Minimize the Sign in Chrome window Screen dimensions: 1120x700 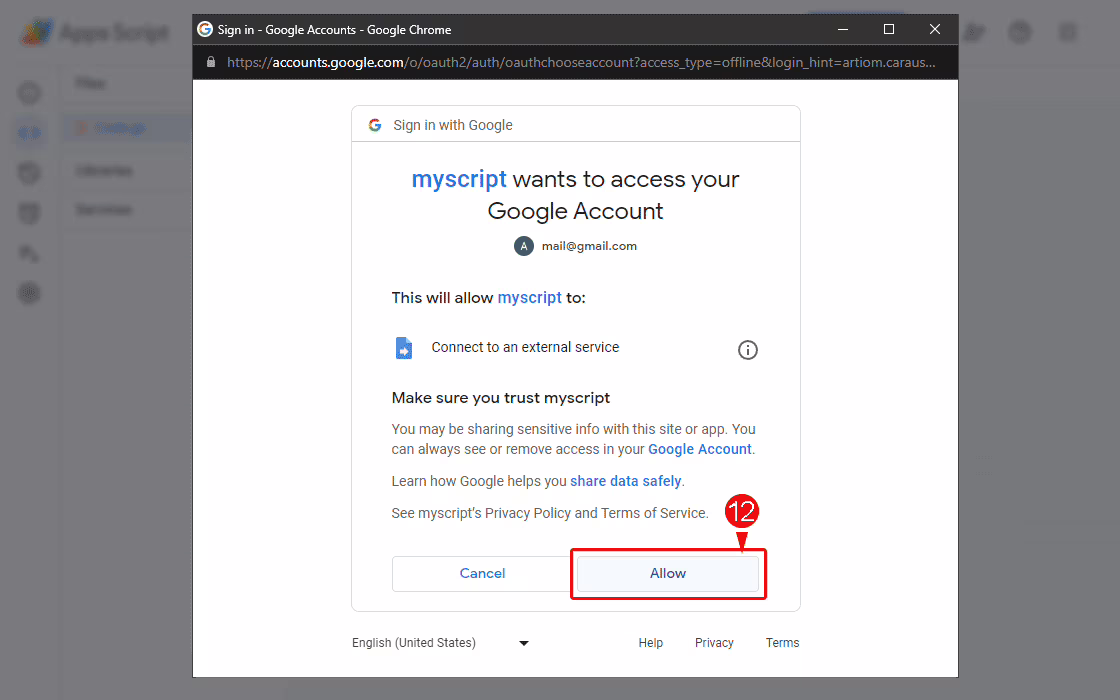click(x=843, y=30)
